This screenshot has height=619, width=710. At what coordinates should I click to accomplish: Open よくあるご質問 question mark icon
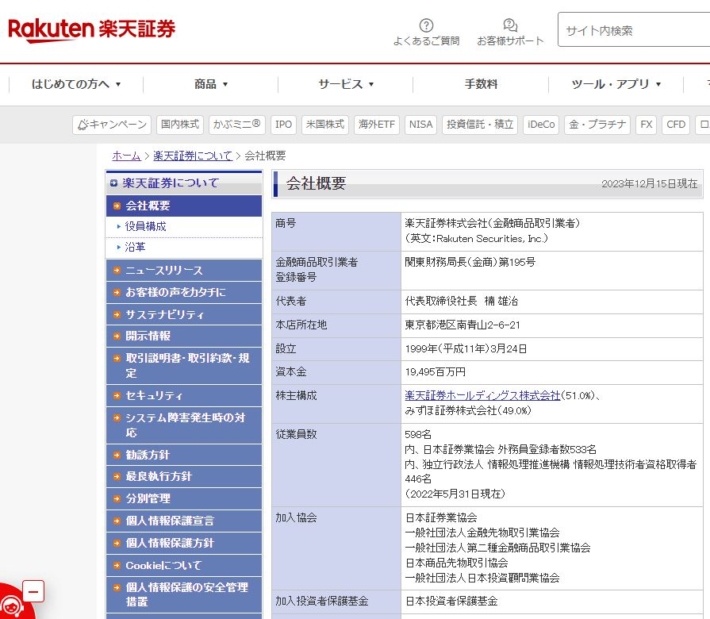coord(426,25)
